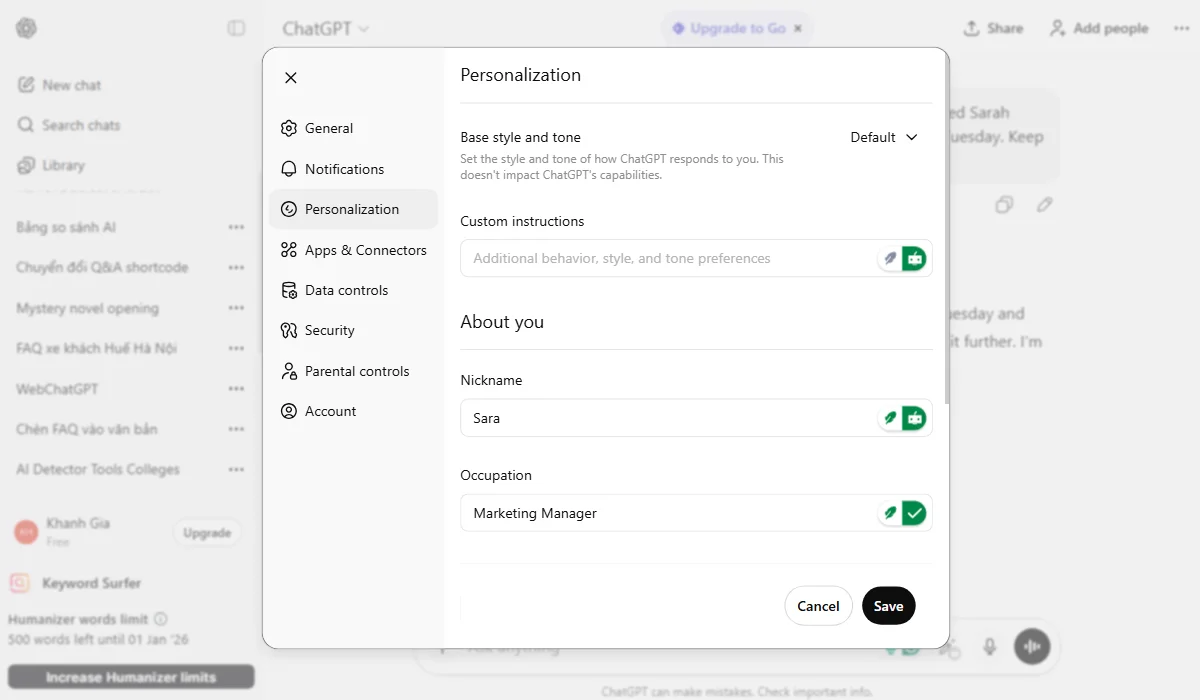Click the green checkmark on the Occupation field
Viewport: 1200px width, 700px height.
point(914,512)
